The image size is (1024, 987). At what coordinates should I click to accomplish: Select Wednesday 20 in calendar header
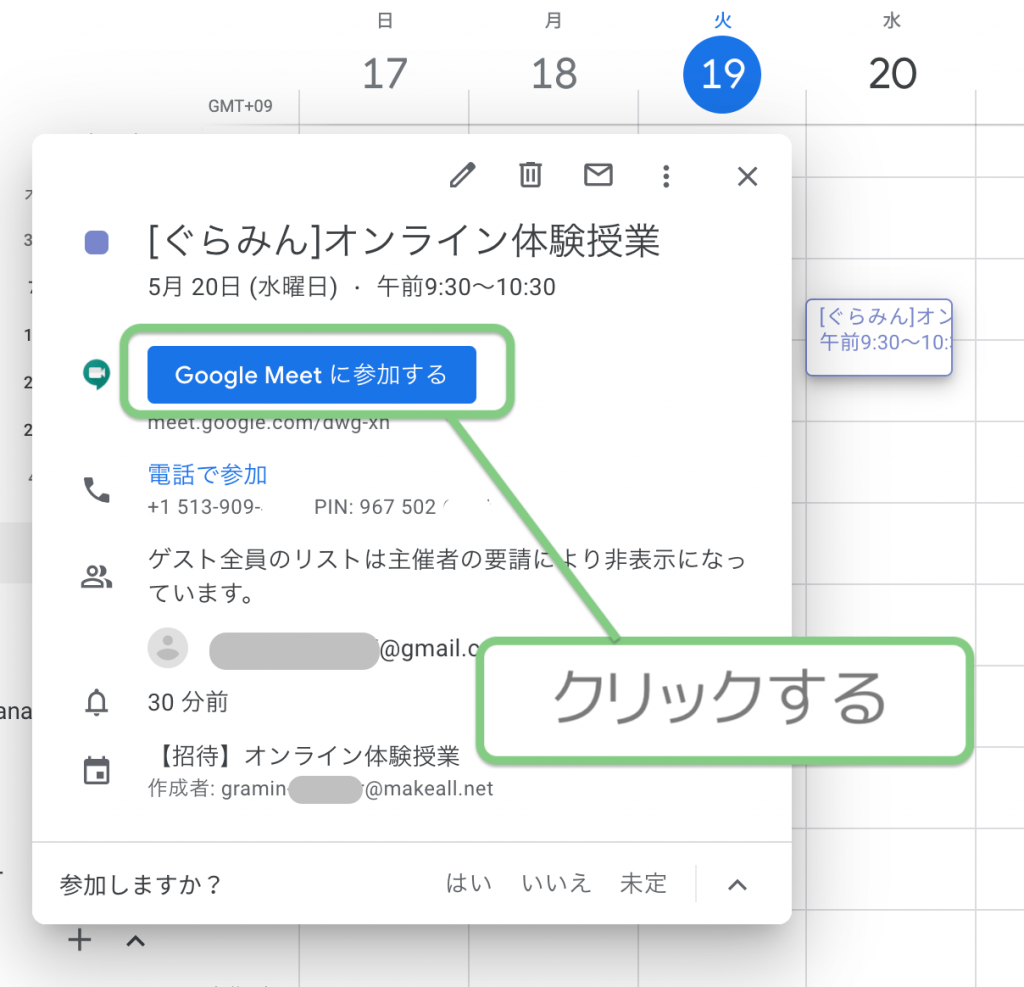892,73
